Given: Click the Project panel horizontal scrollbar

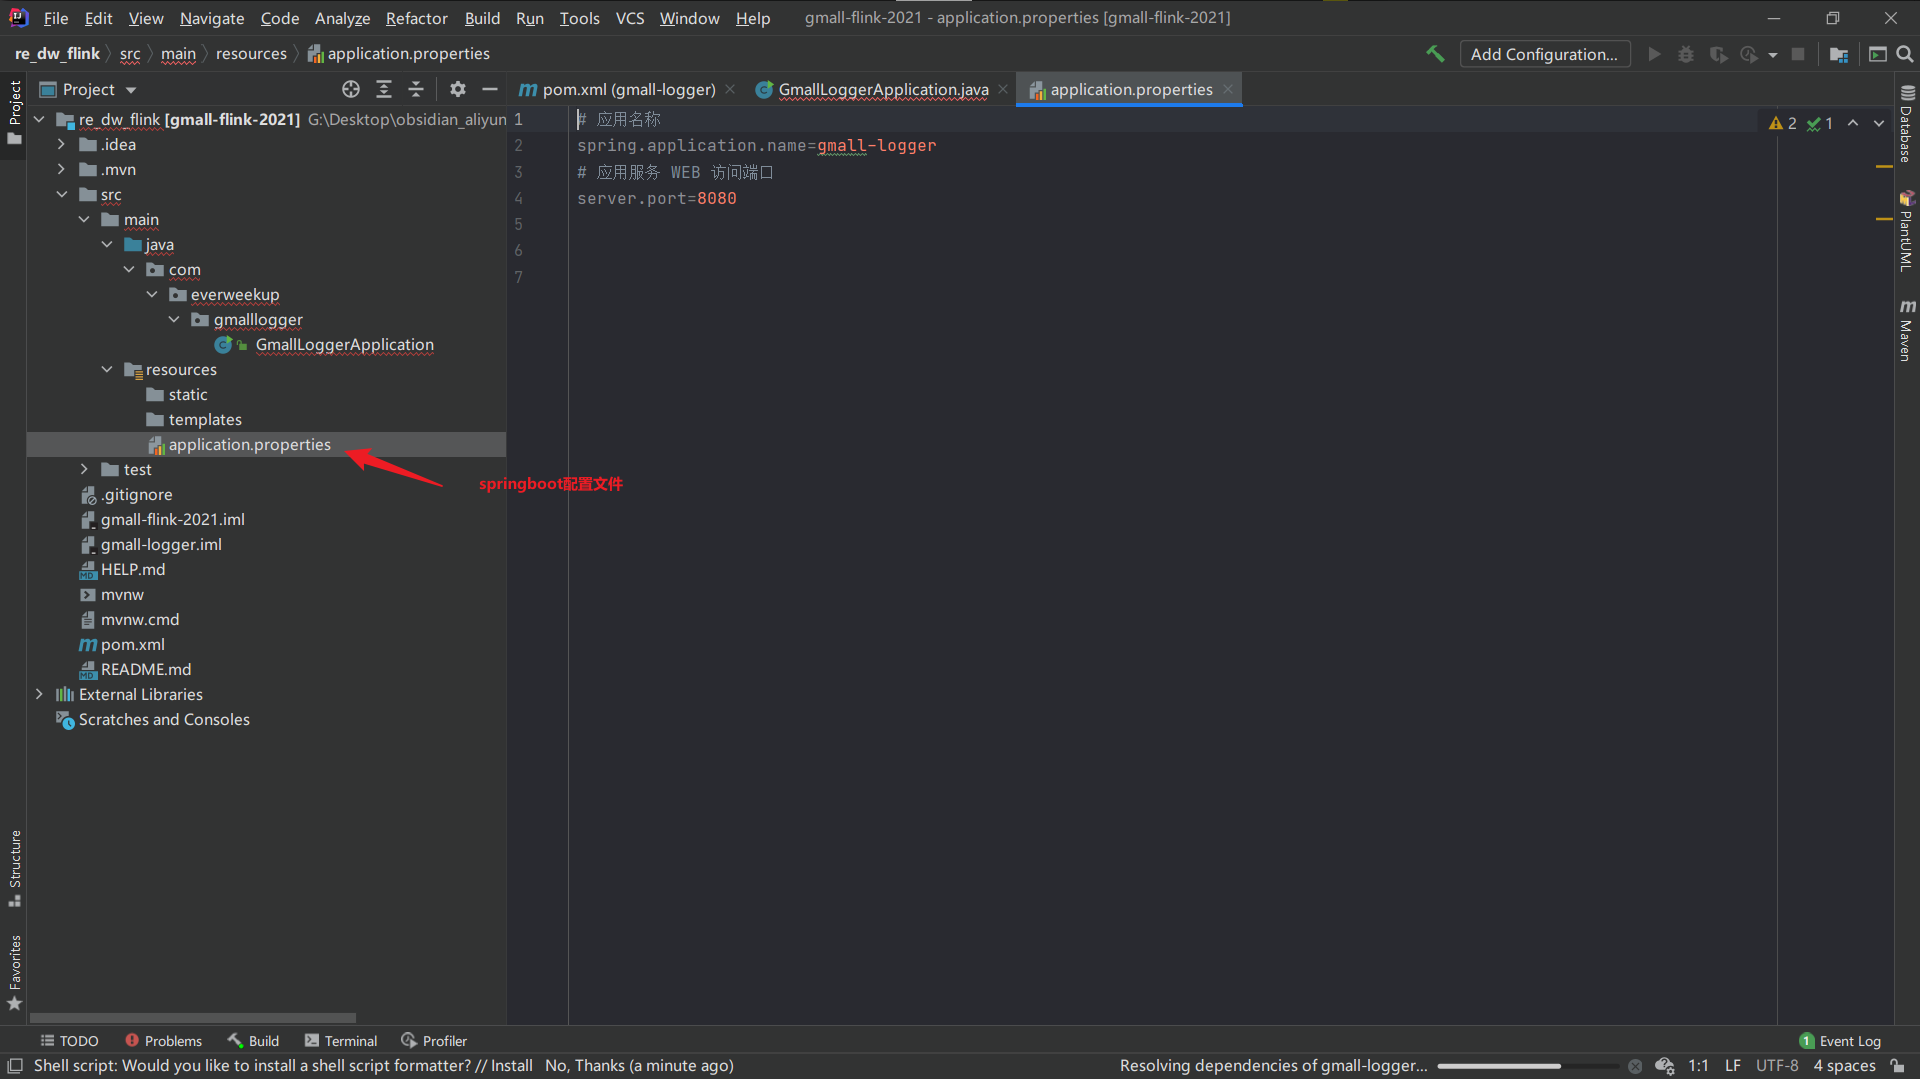Looking at the screenshot, I should [x=193, y=1018].
